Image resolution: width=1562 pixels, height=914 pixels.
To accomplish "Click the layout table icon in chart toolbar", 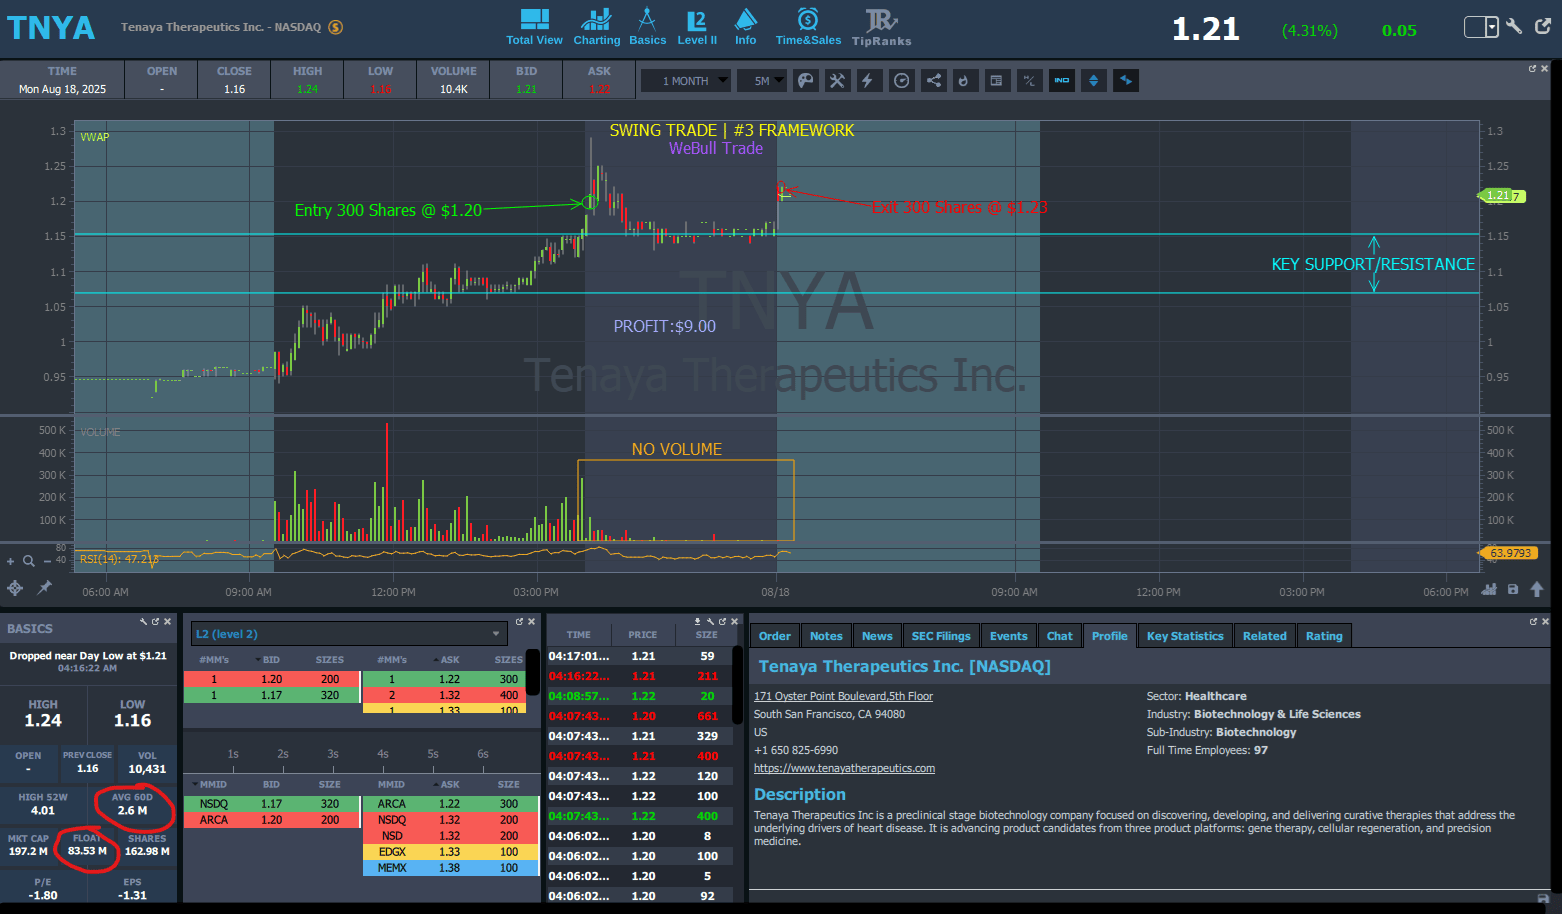I will [996, 81].
